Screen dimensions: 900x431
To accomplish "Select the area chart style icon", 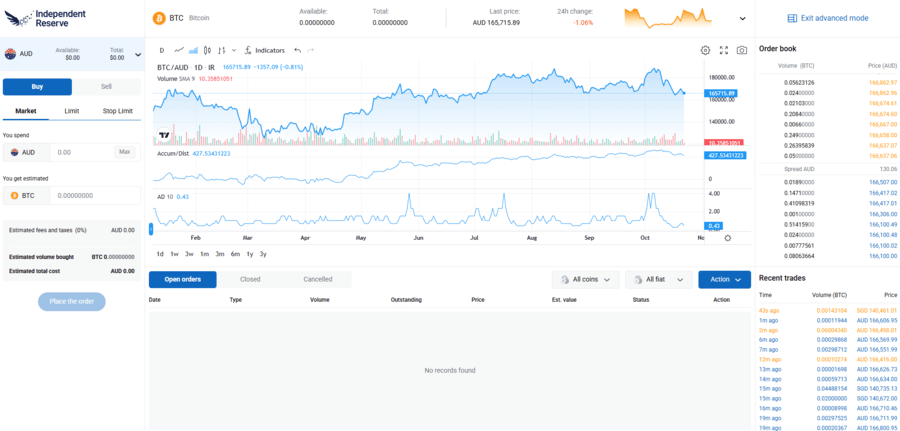I will 193,51.
